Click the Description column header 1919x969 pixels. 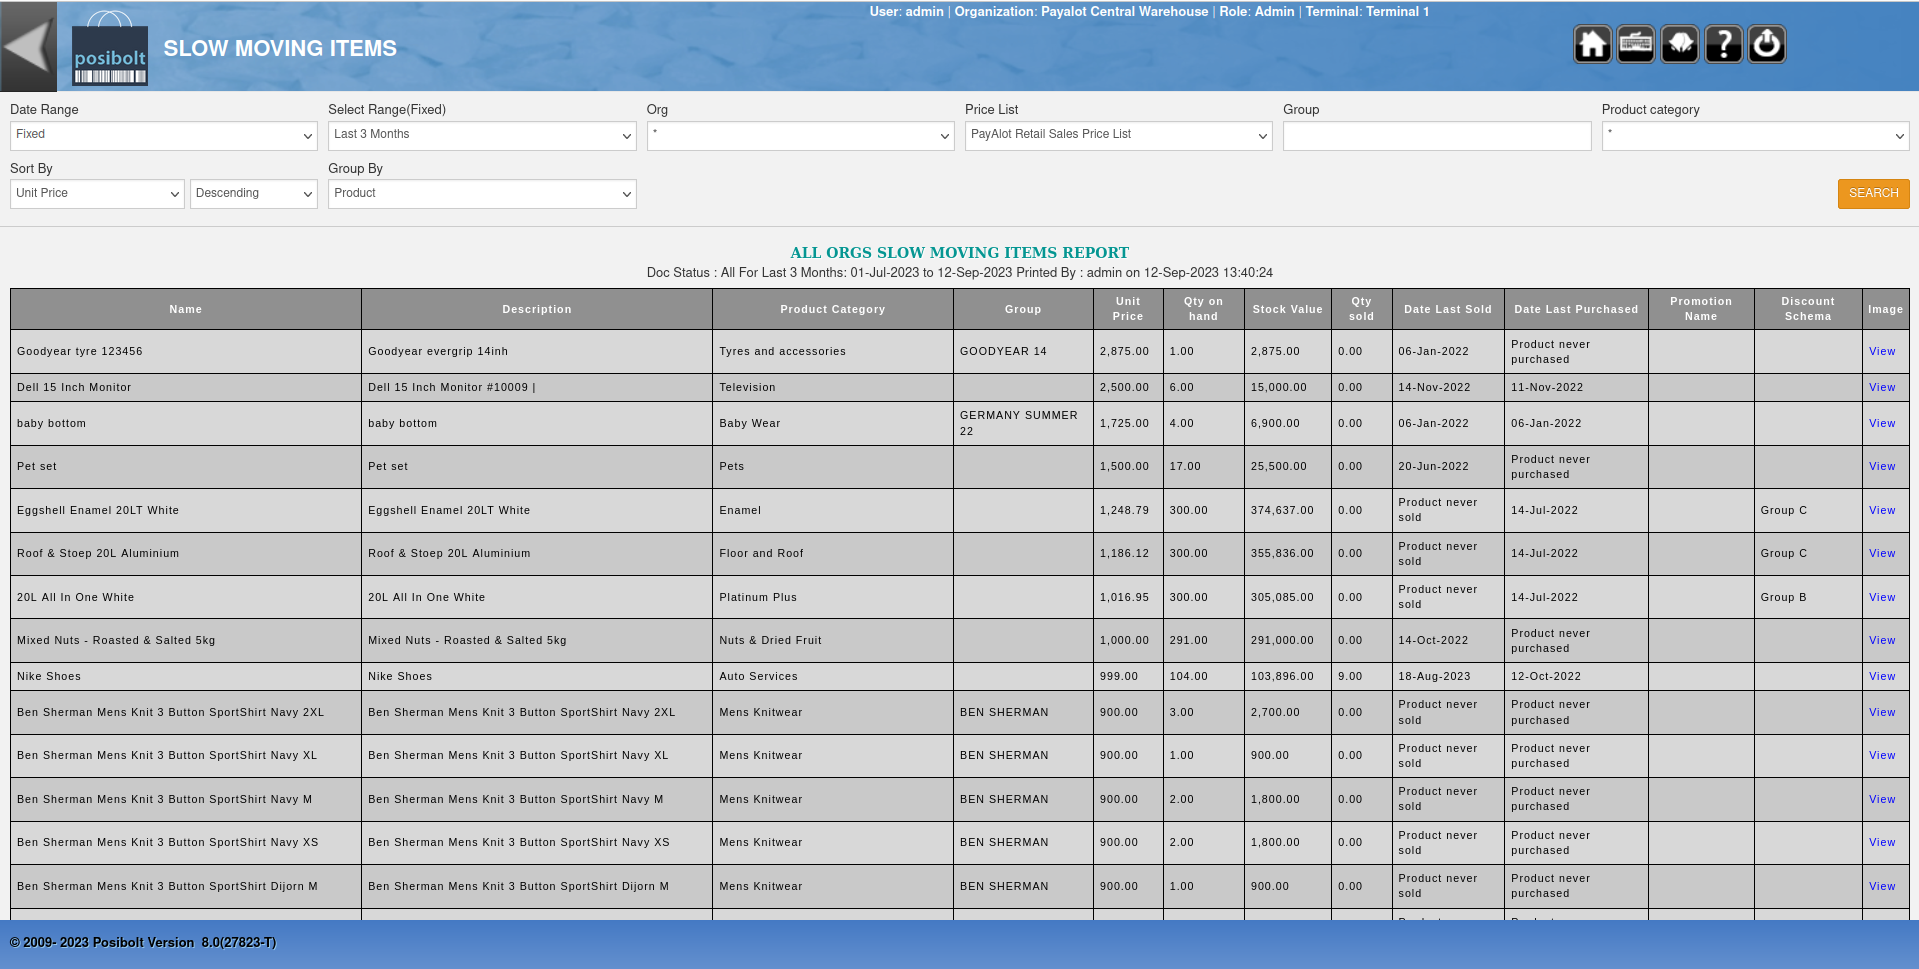click(x=537, y=310)
